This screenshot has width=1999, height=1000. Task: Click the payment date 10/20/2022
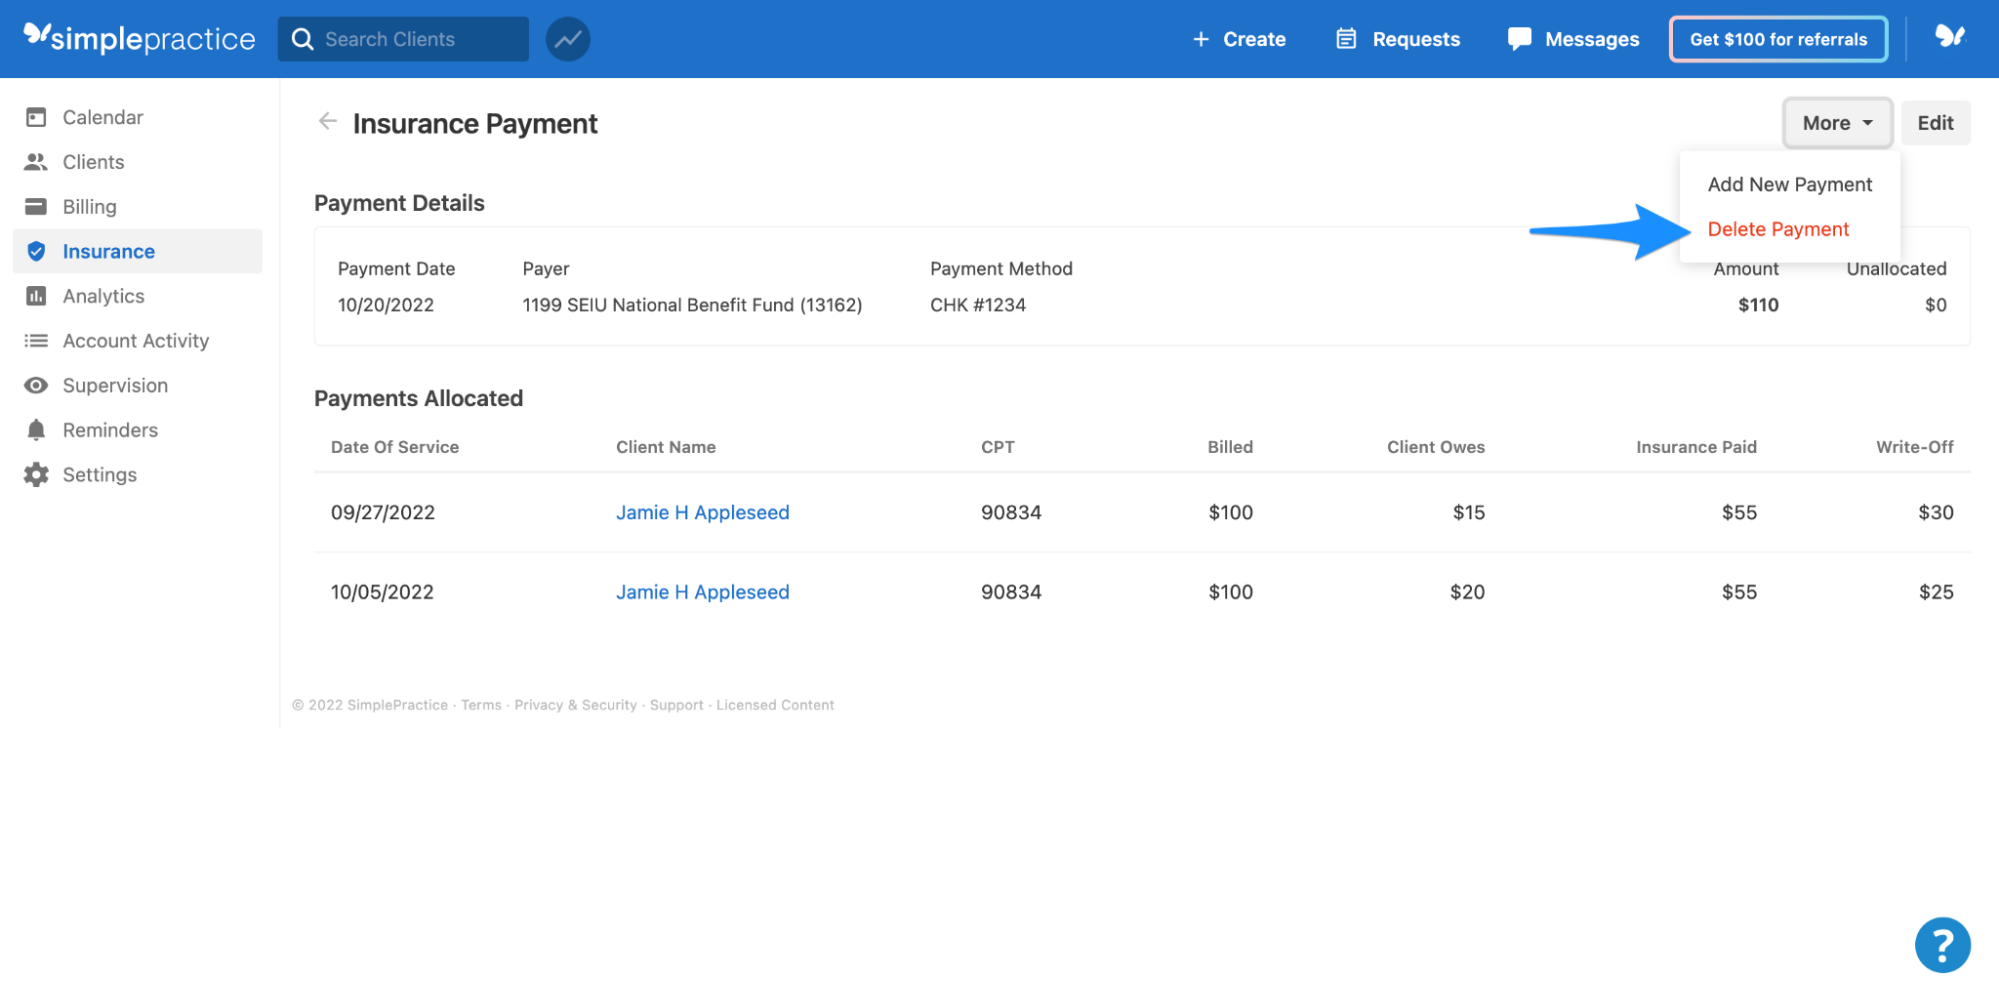coord(385,305)
